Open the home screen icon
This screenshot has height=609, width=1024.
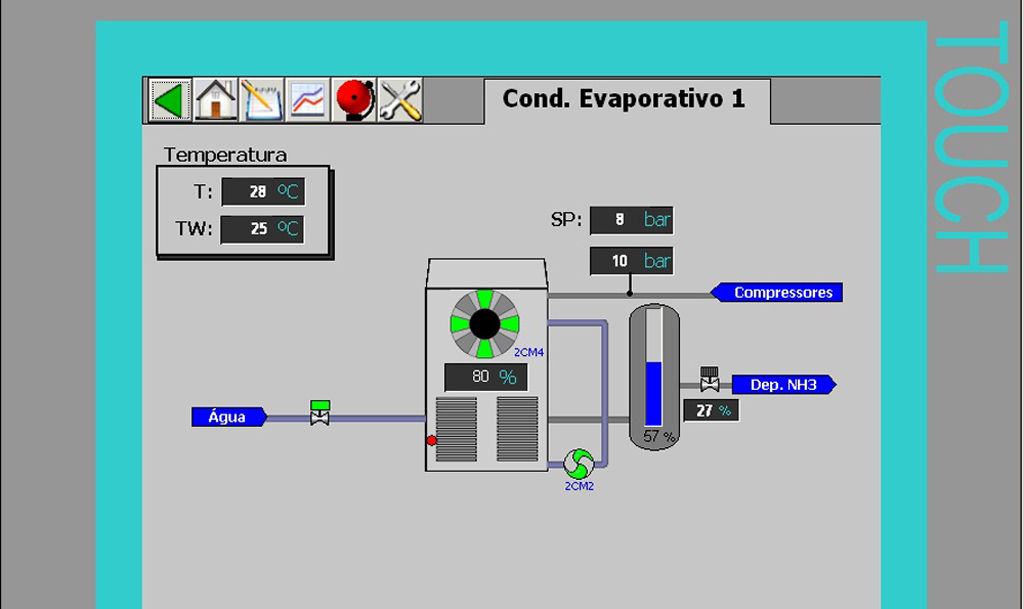point(215,100)
